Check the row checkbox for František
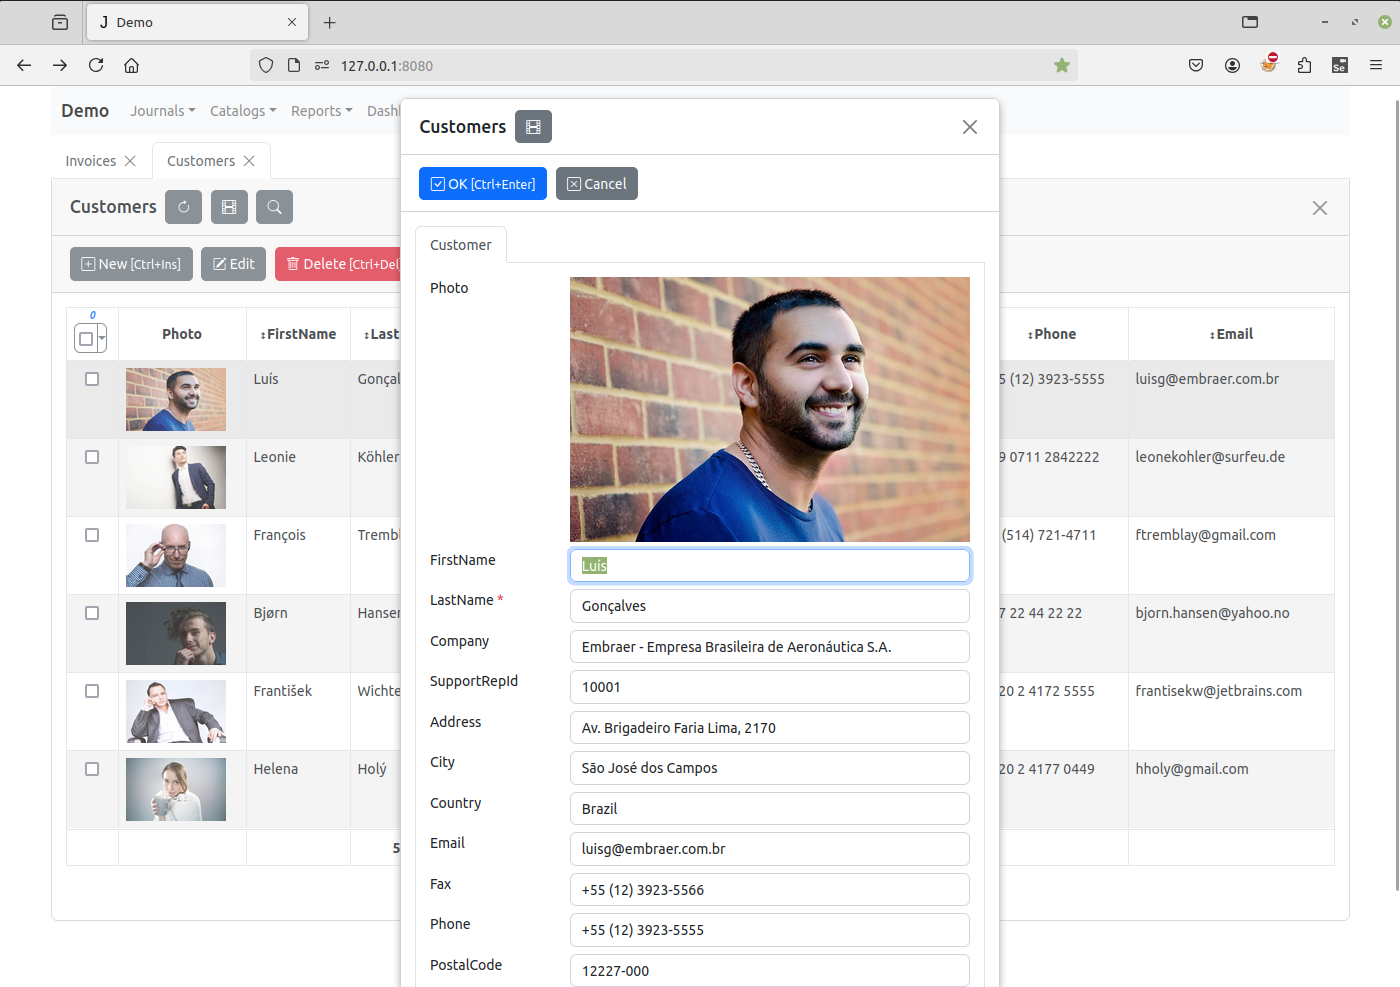Screen dimensions: 1400x987 click(92, 691)
